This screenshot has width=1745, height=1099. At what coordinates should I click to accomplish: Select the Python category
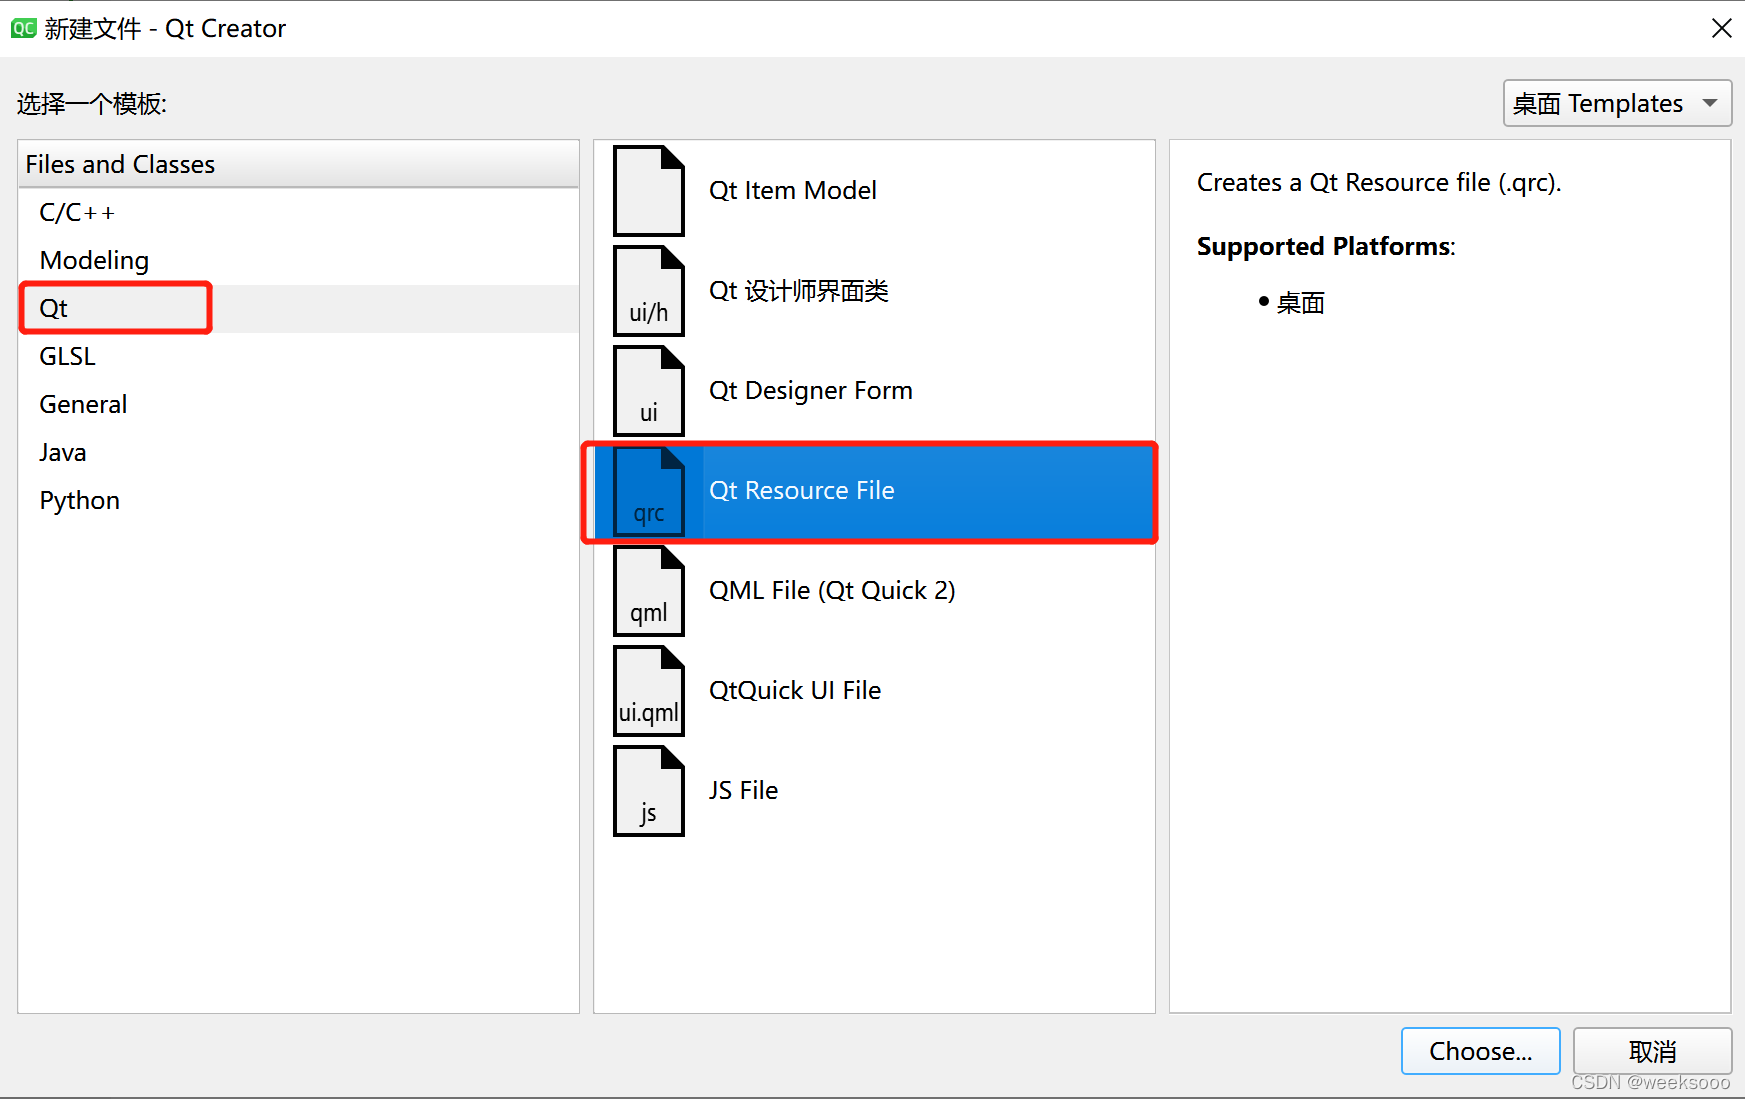pos(298,500)
